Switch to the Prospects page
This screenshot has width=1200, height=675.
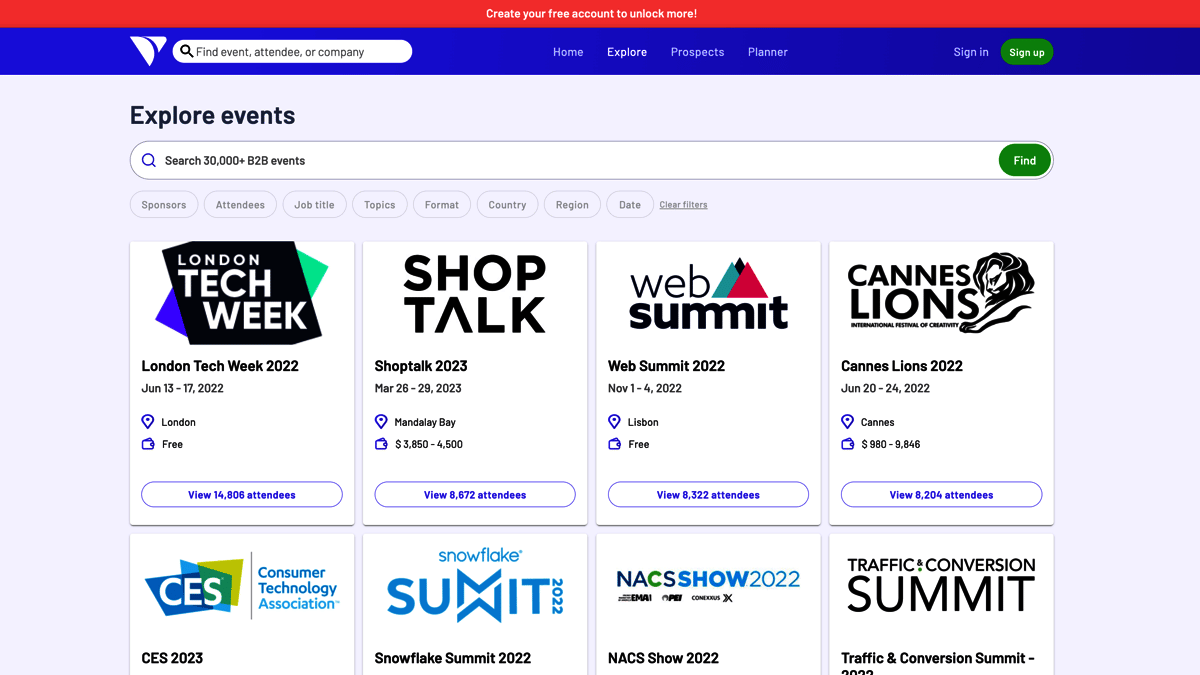coord(697,51)
